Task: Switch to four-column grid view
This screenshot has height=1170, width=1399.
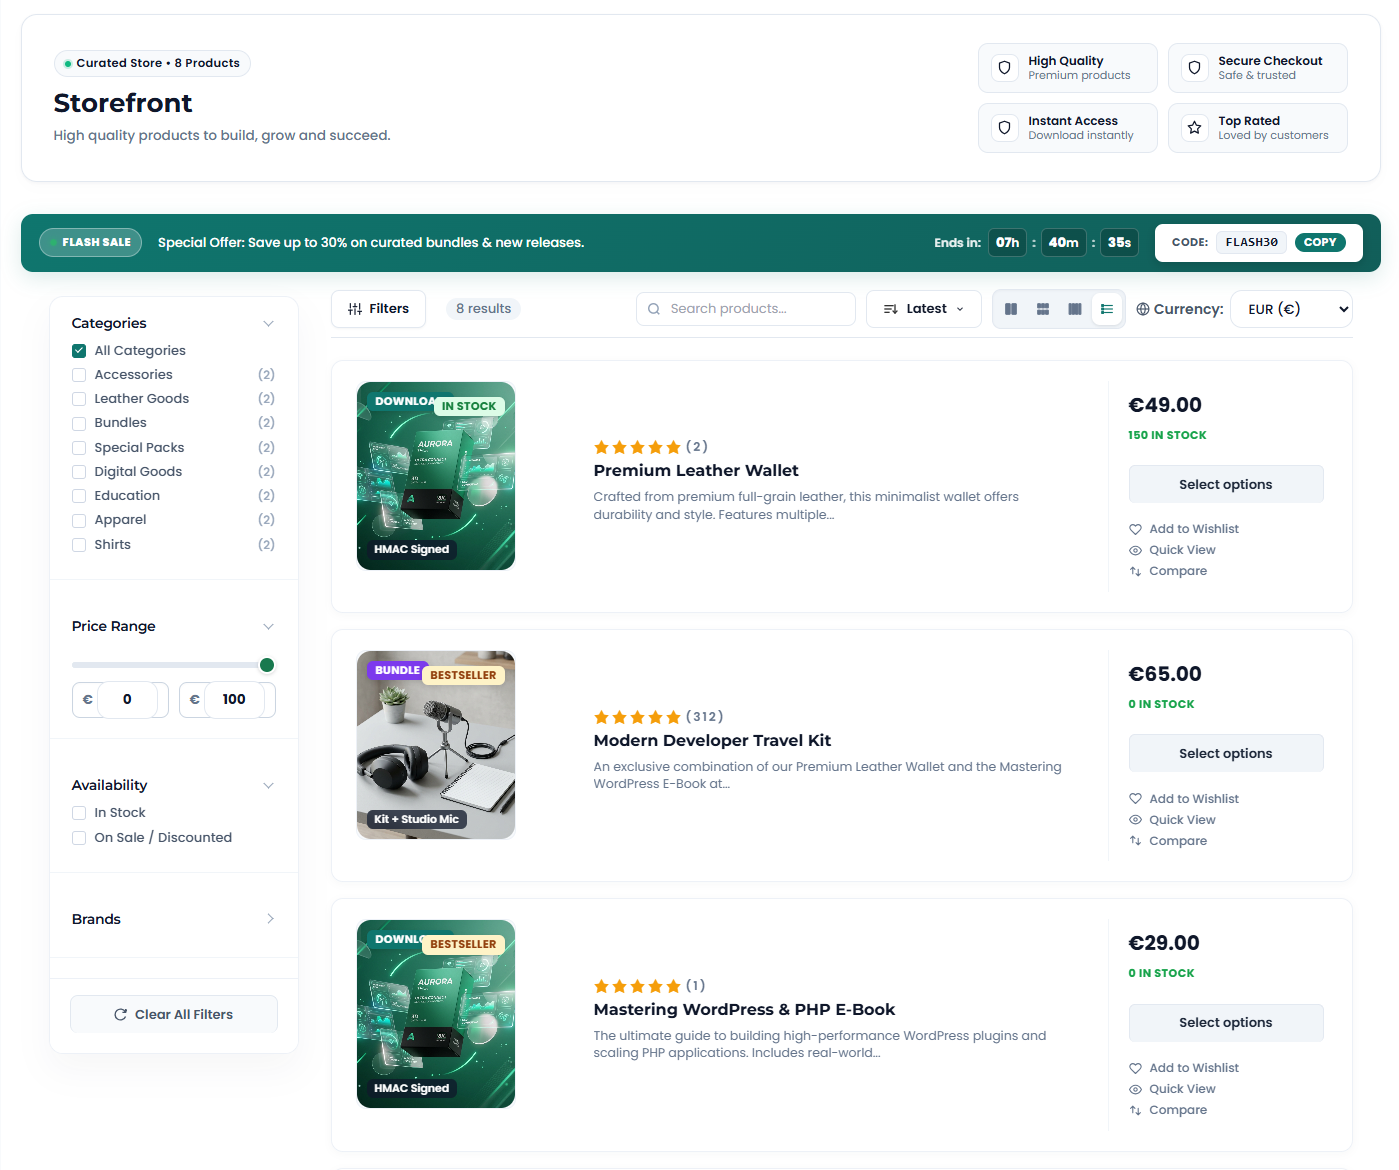Action: [1075, 309]
